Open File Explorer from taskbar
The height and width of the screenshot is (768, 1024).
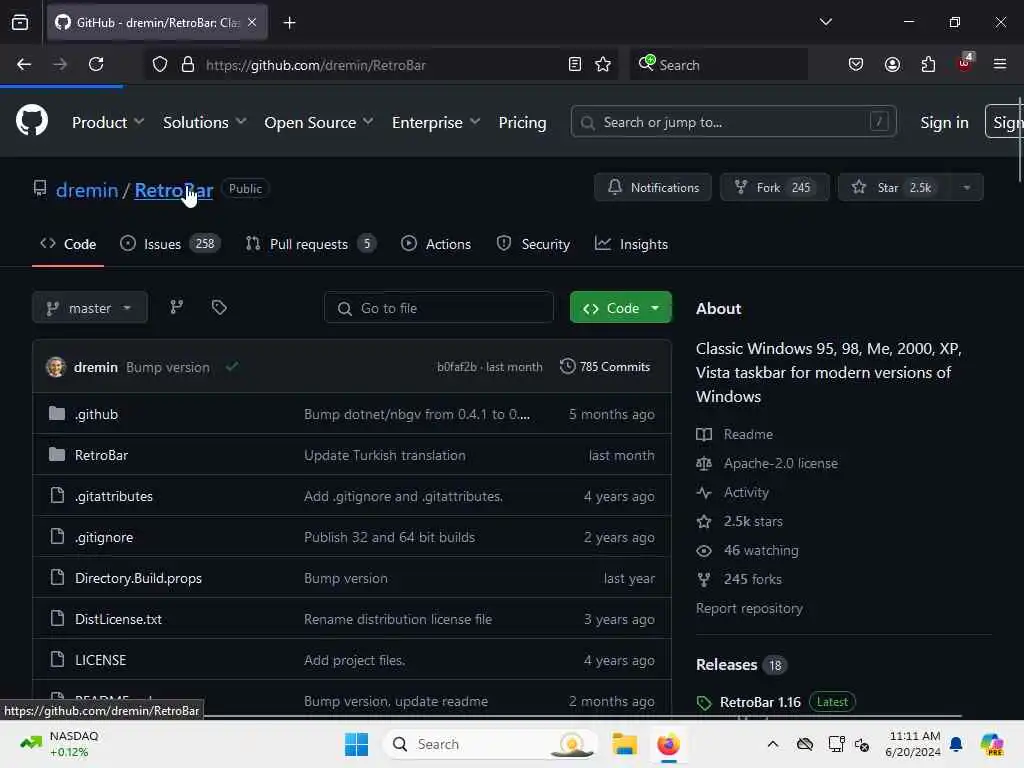coord(624,744)
